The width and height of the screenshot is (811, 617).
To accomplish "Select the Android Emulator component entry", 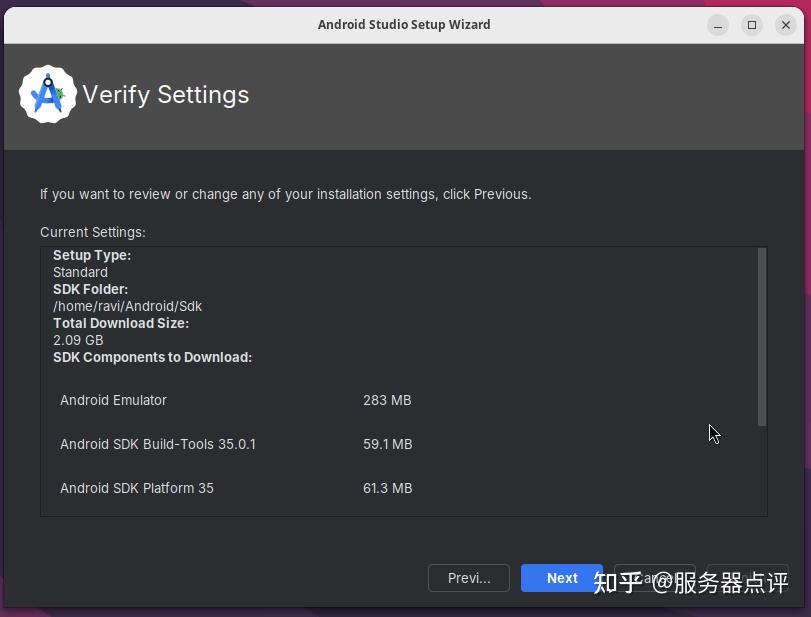I will point(113,400).
